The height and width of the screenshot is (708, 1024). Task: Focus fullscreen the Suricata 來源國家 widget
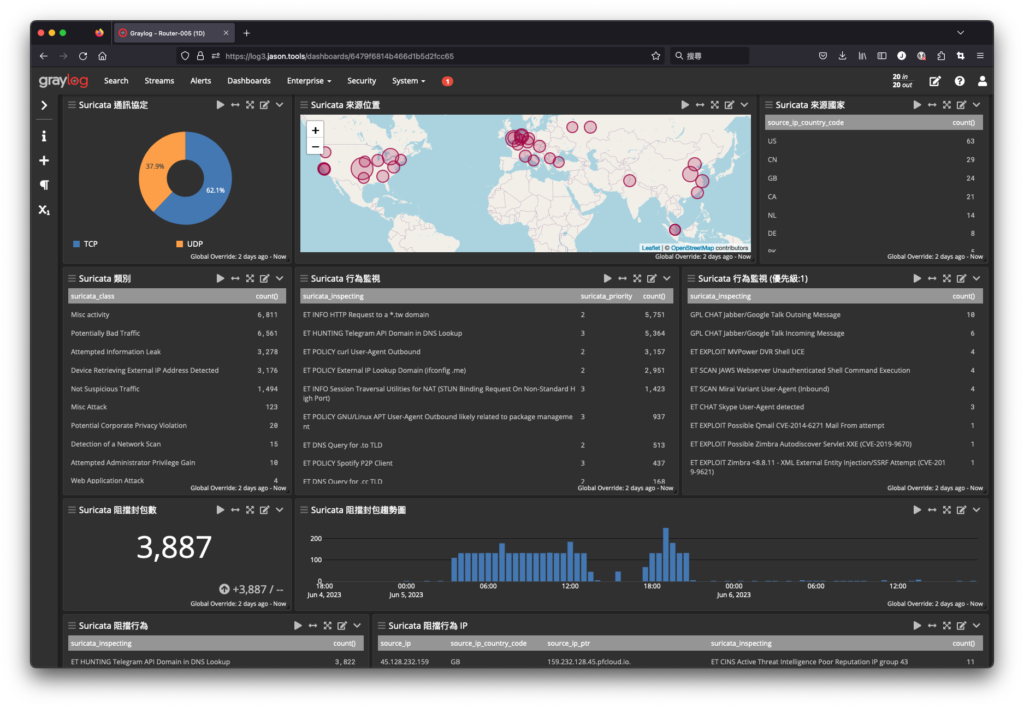(947, 105)
